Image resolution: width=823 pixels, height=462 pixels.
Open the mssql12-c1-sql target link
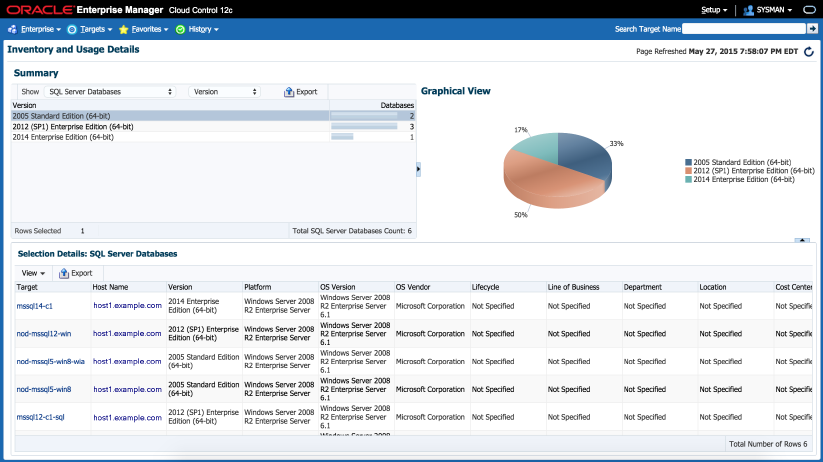(x=40, y=417)
